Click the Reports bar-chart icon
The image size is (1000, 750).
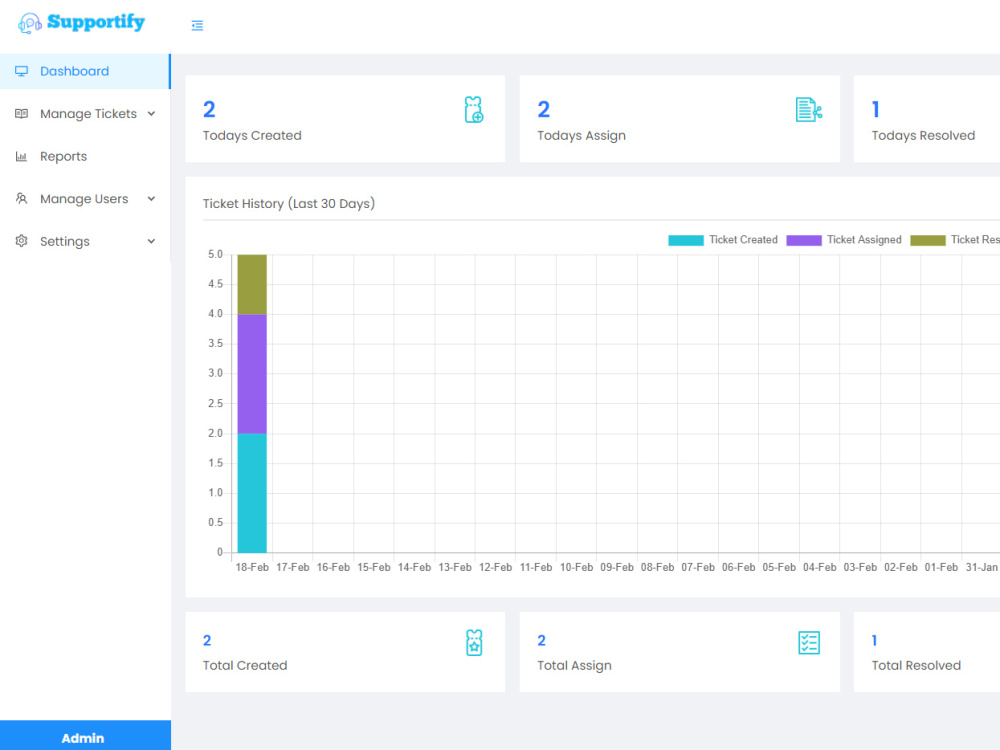pyautogui.click(x=21, y=156)
